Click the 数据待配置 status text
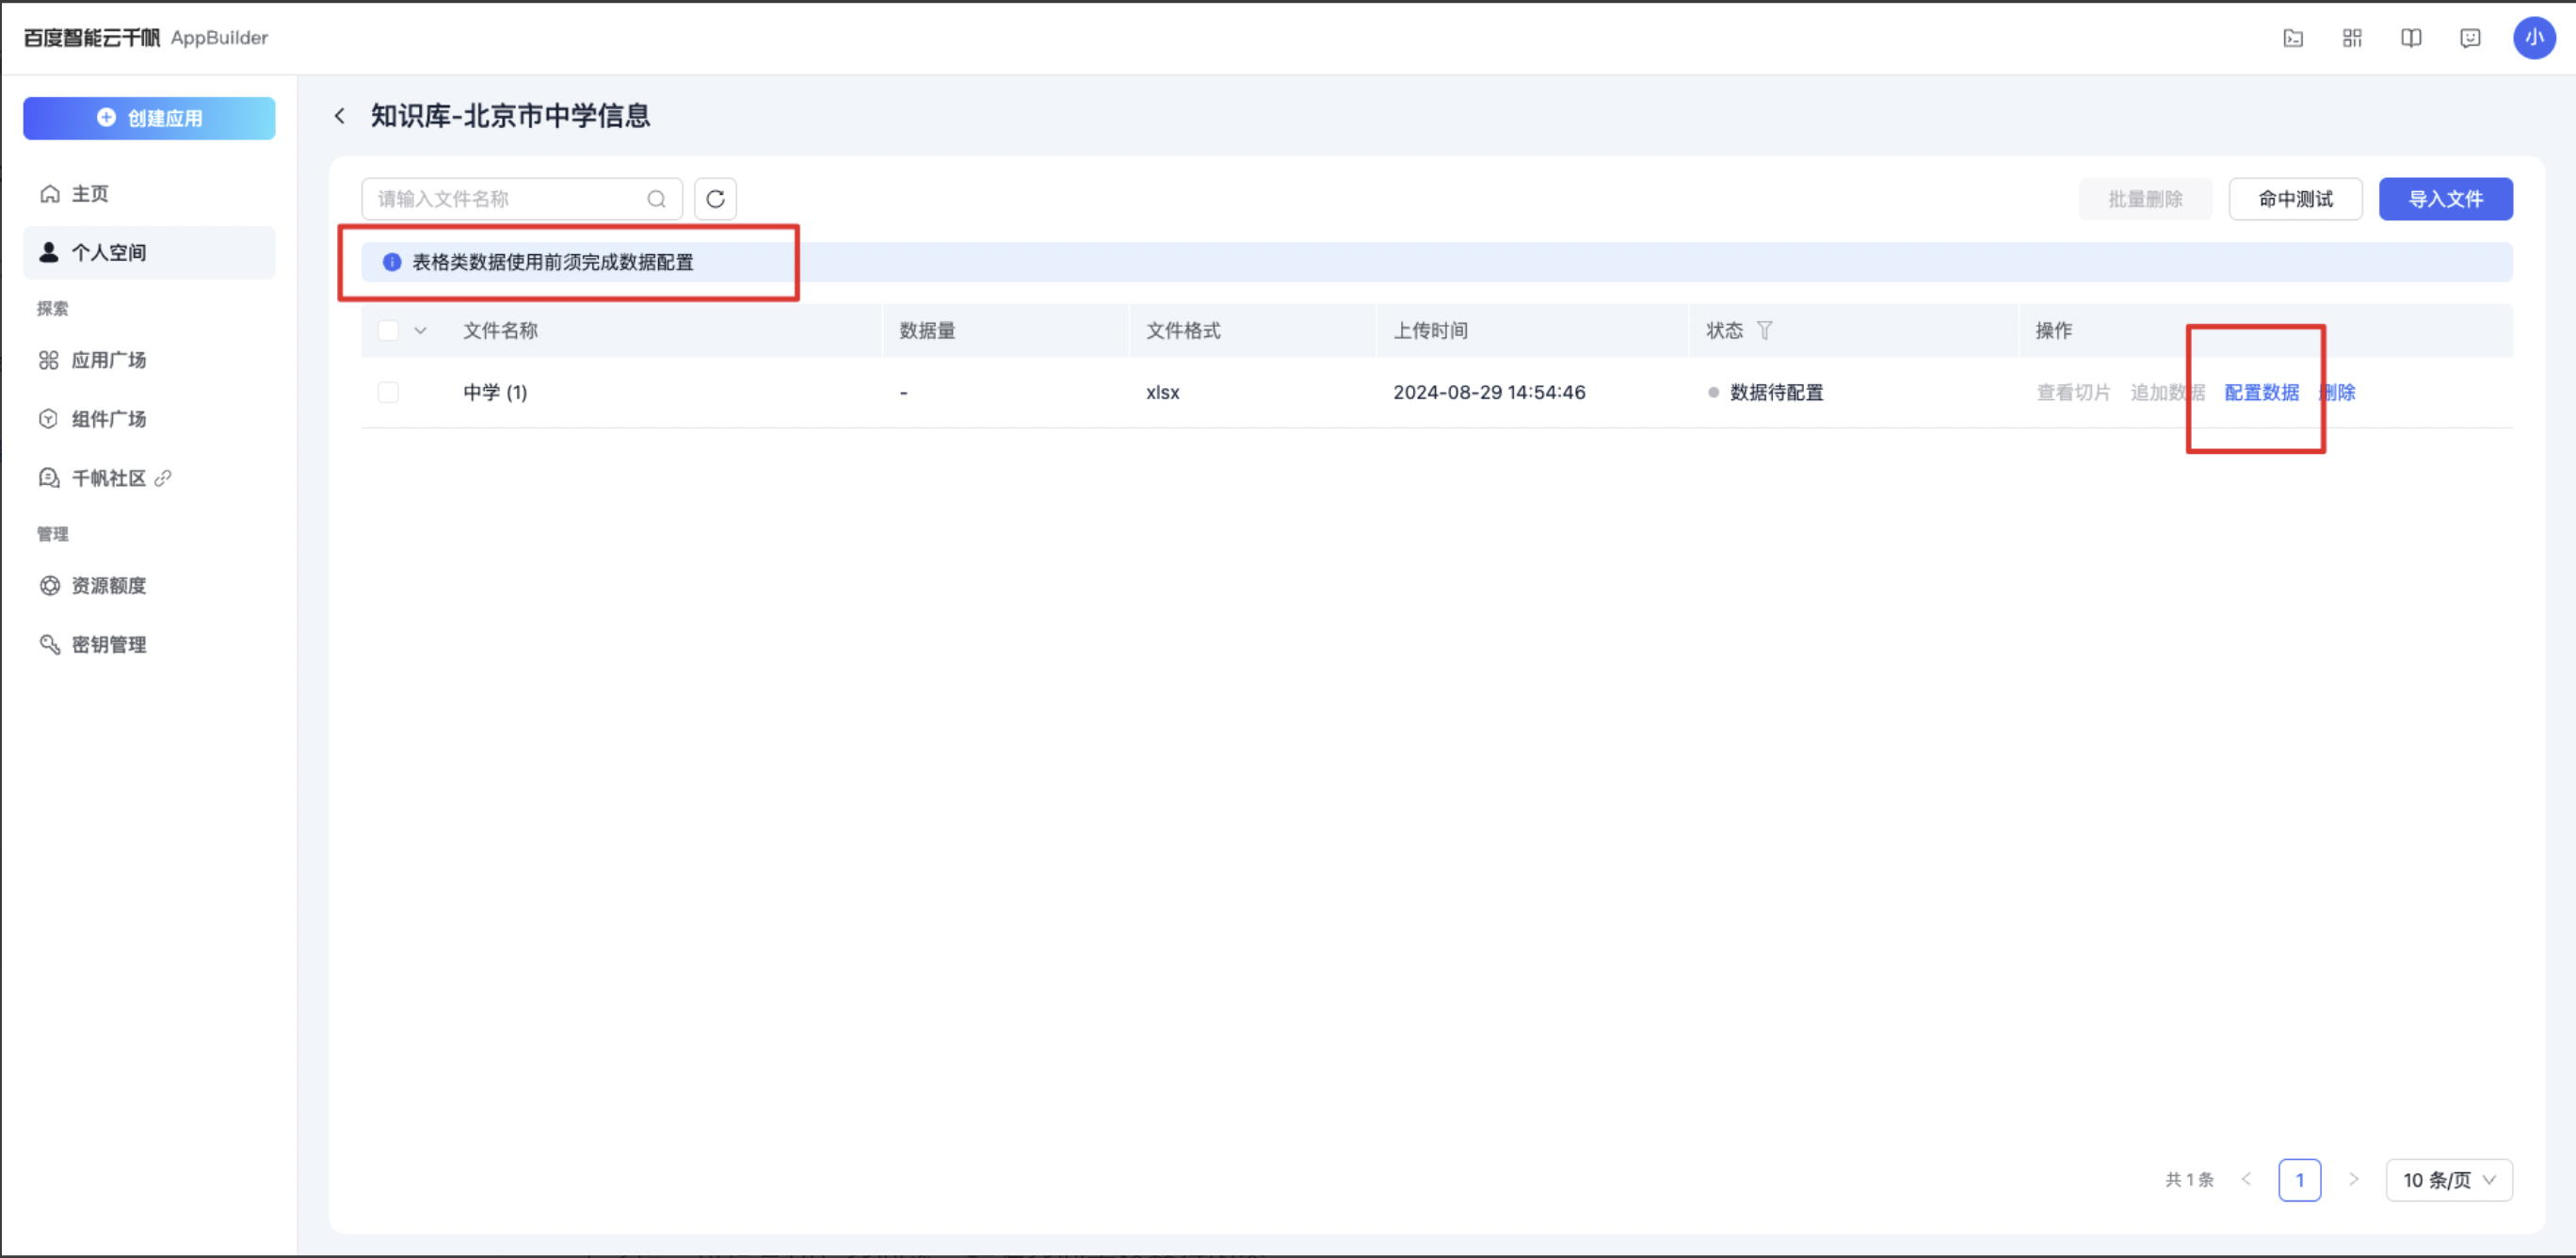 coord(1776,392)
